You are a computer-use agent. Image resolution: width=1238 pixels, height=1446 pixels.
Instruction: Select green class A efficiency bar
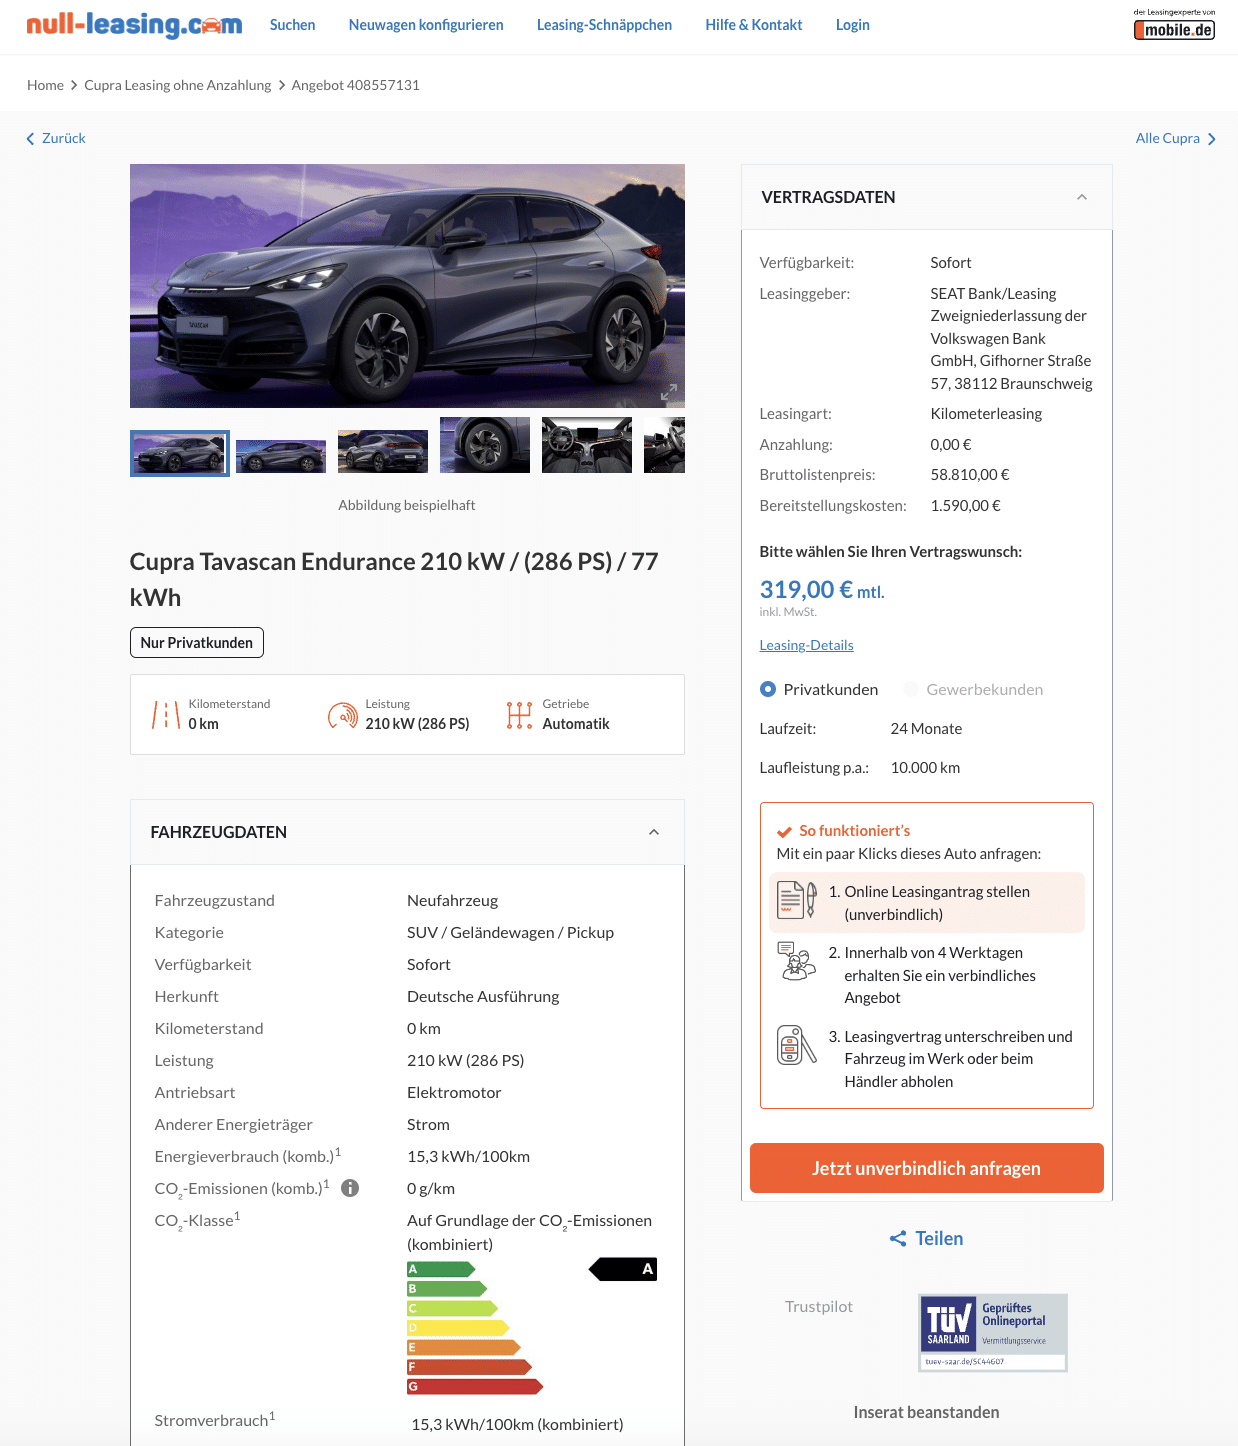[441, 1269]
